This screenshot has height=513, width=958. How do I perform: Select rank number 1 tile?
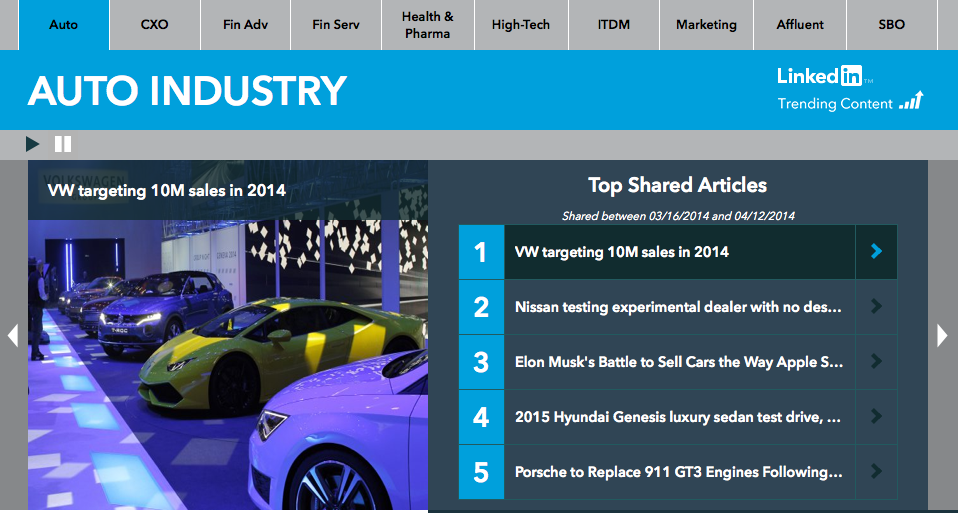tap(481, 252)
